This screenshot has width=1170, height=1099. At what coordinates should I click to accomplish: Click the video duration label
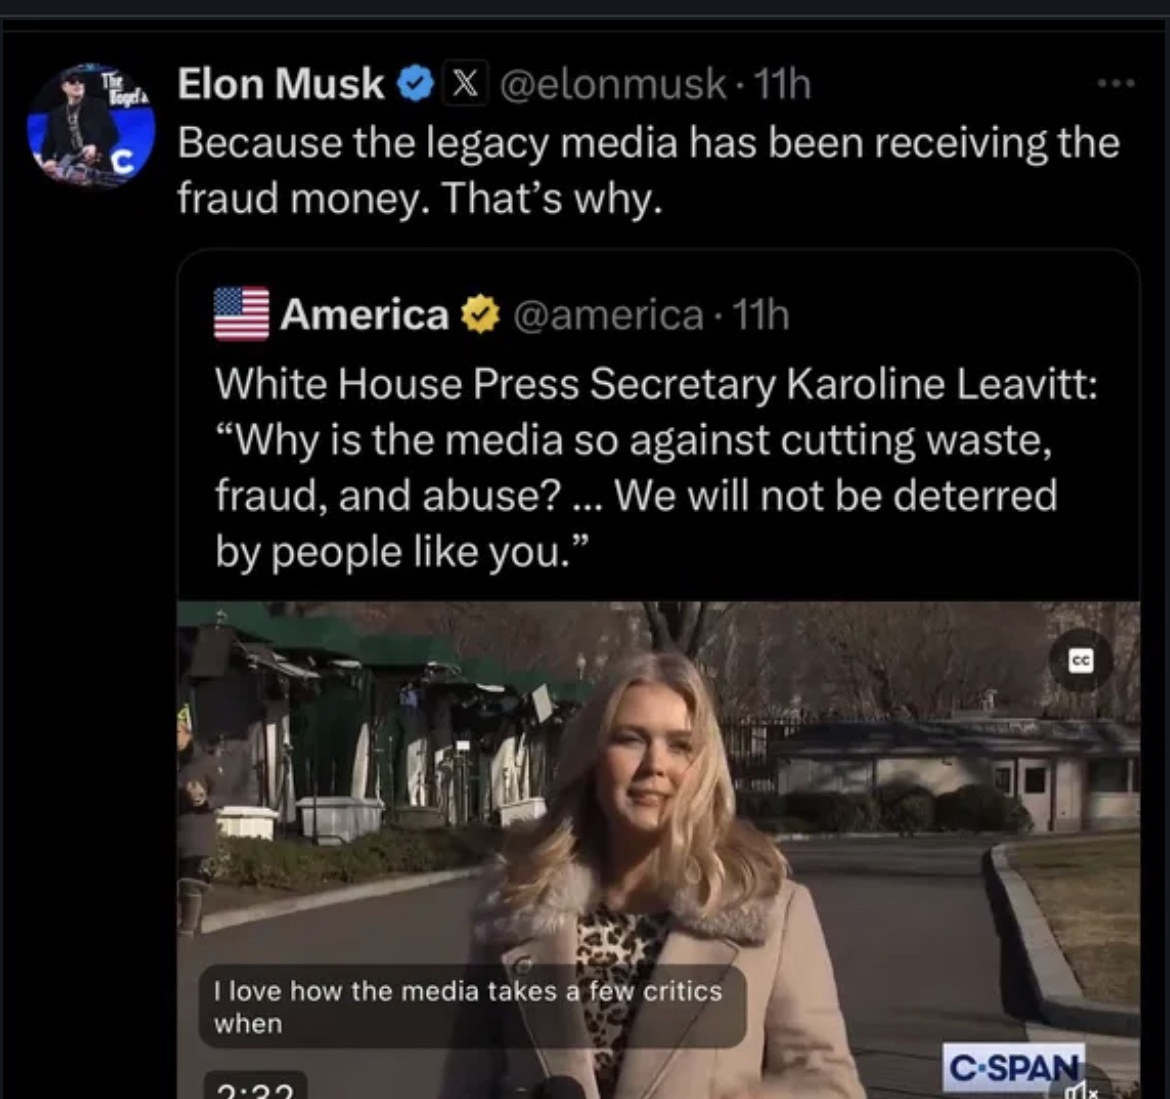[255, 1088]
